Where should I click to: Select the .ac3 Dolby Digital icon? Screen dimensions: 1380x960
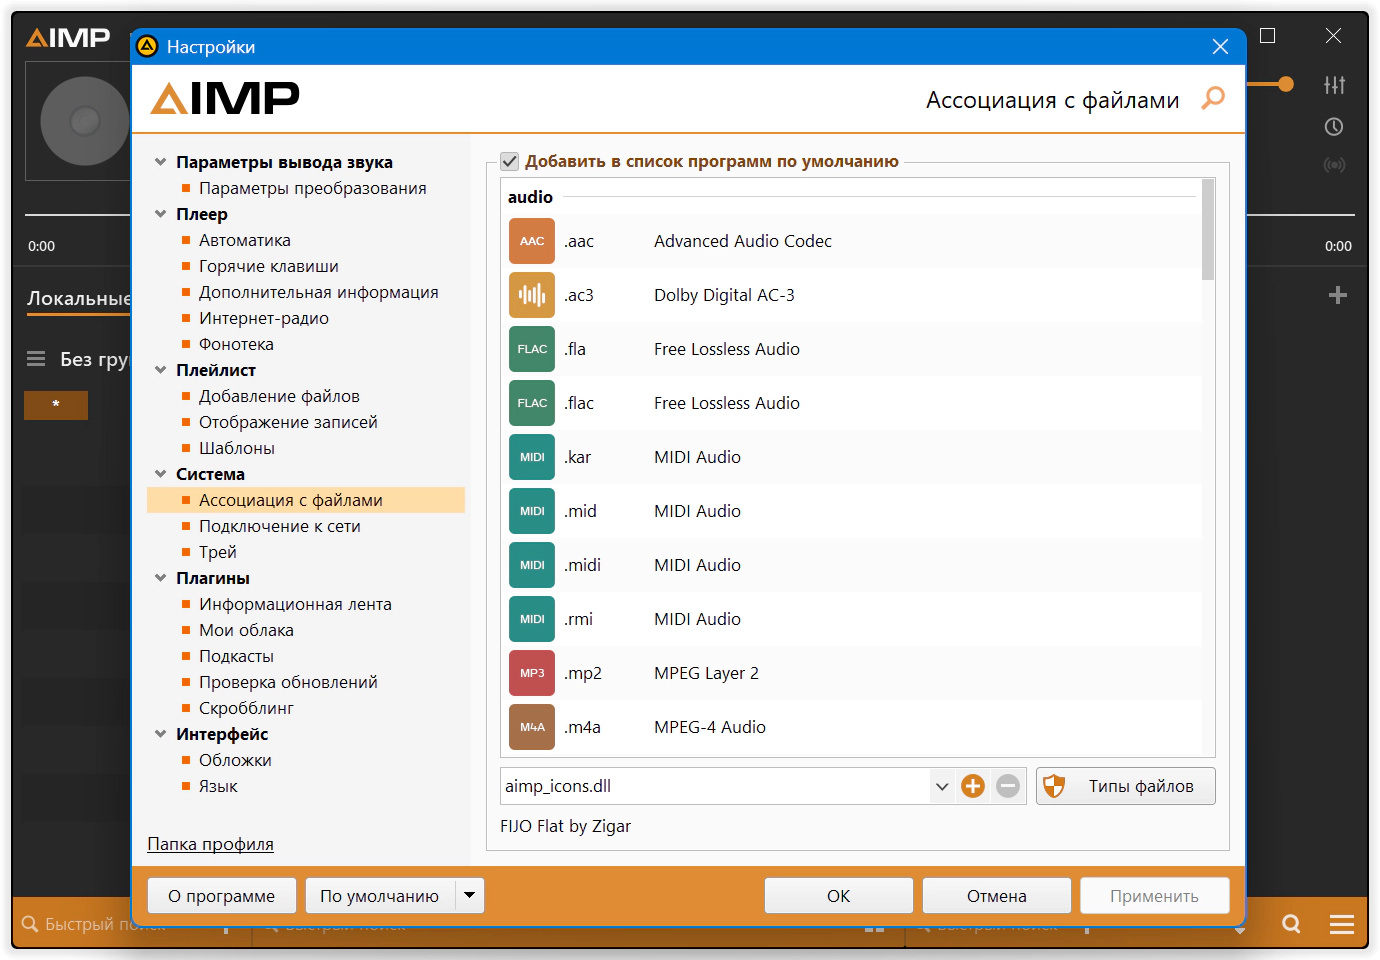point(532,295)
